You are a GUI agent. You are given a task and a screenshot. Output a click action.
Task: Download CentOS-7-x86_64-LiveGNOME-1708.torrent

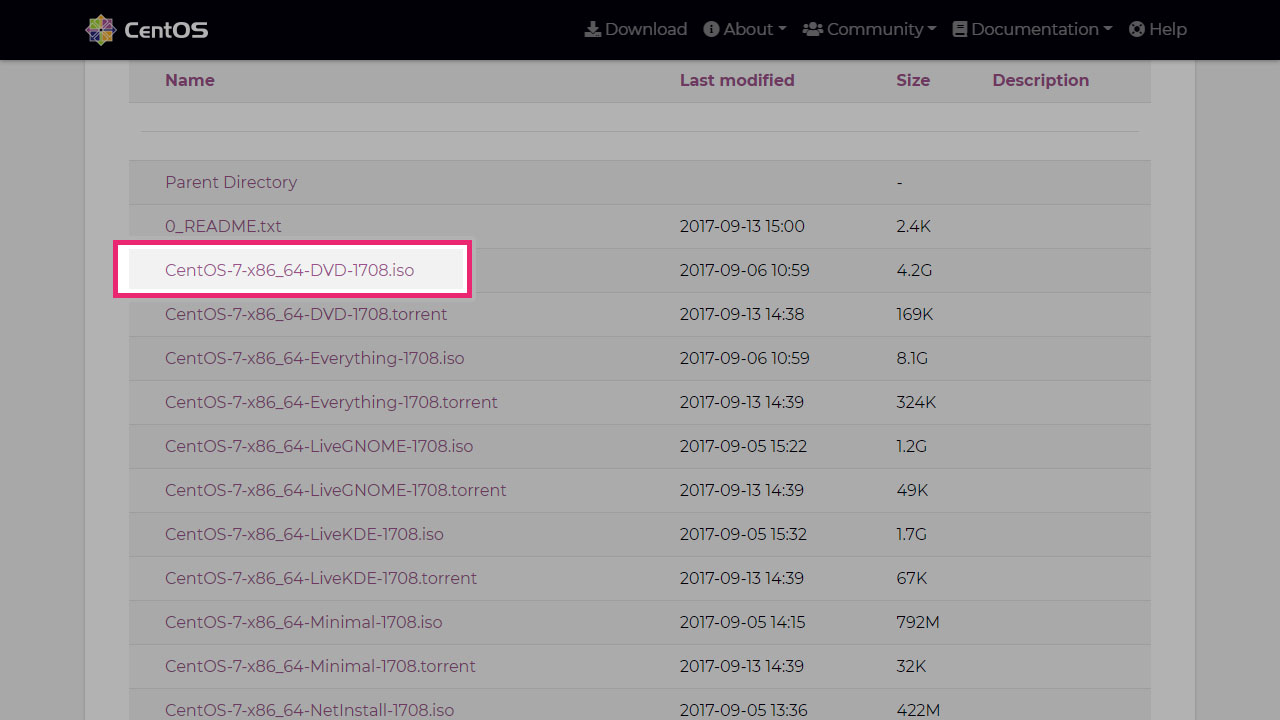(x=336, y=490)
